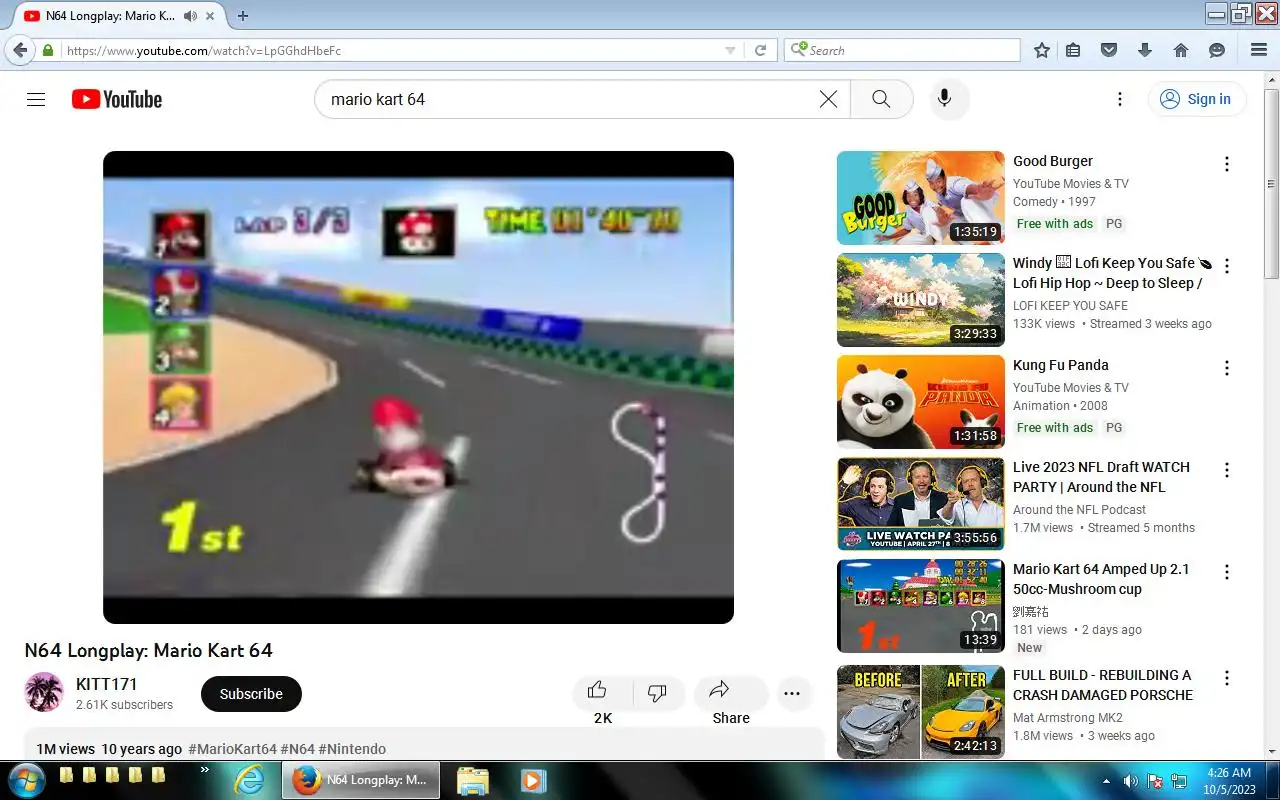Image resolution: width=1280 pixels, height=800 pixels.
Task: Open Windows Media Player from taskbar
Action: [532, 780]
